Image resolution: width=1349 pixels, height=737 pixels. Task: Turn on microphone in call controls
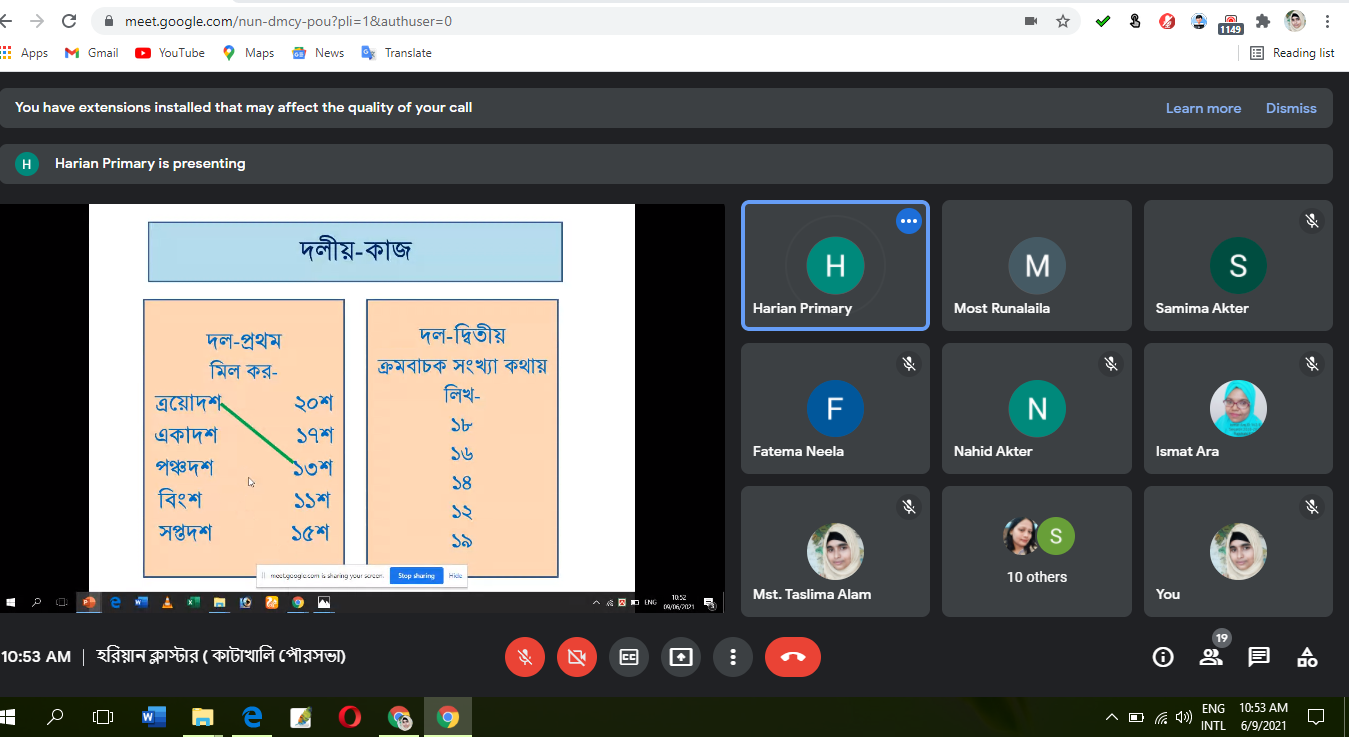525,657
